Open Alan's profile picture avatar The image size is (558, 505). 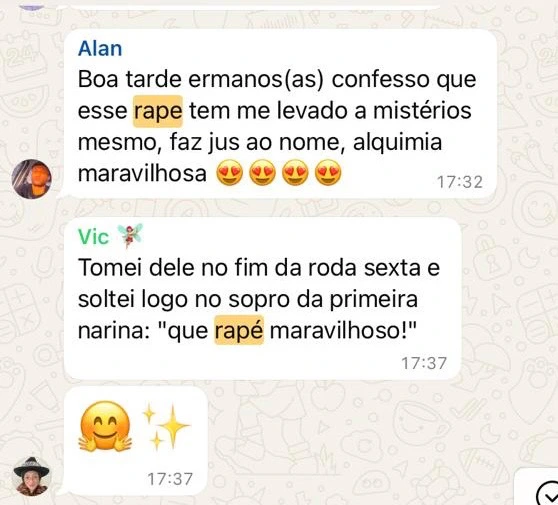pos(31,179)
